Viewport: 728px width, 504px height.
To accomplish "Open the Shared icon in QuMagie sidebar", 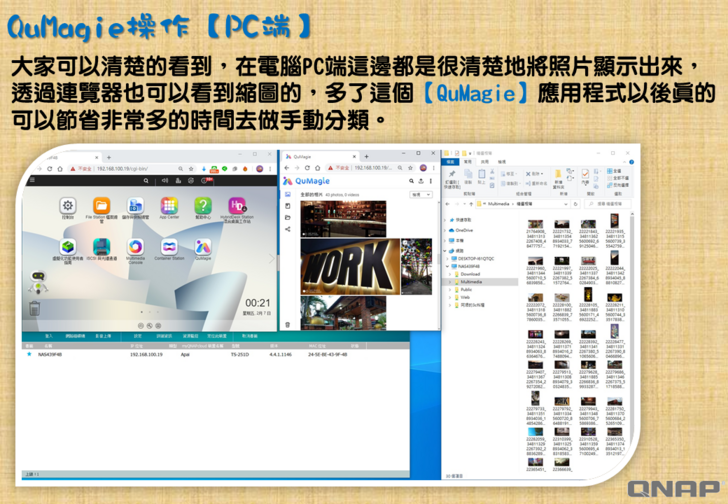I will [287, 229].
